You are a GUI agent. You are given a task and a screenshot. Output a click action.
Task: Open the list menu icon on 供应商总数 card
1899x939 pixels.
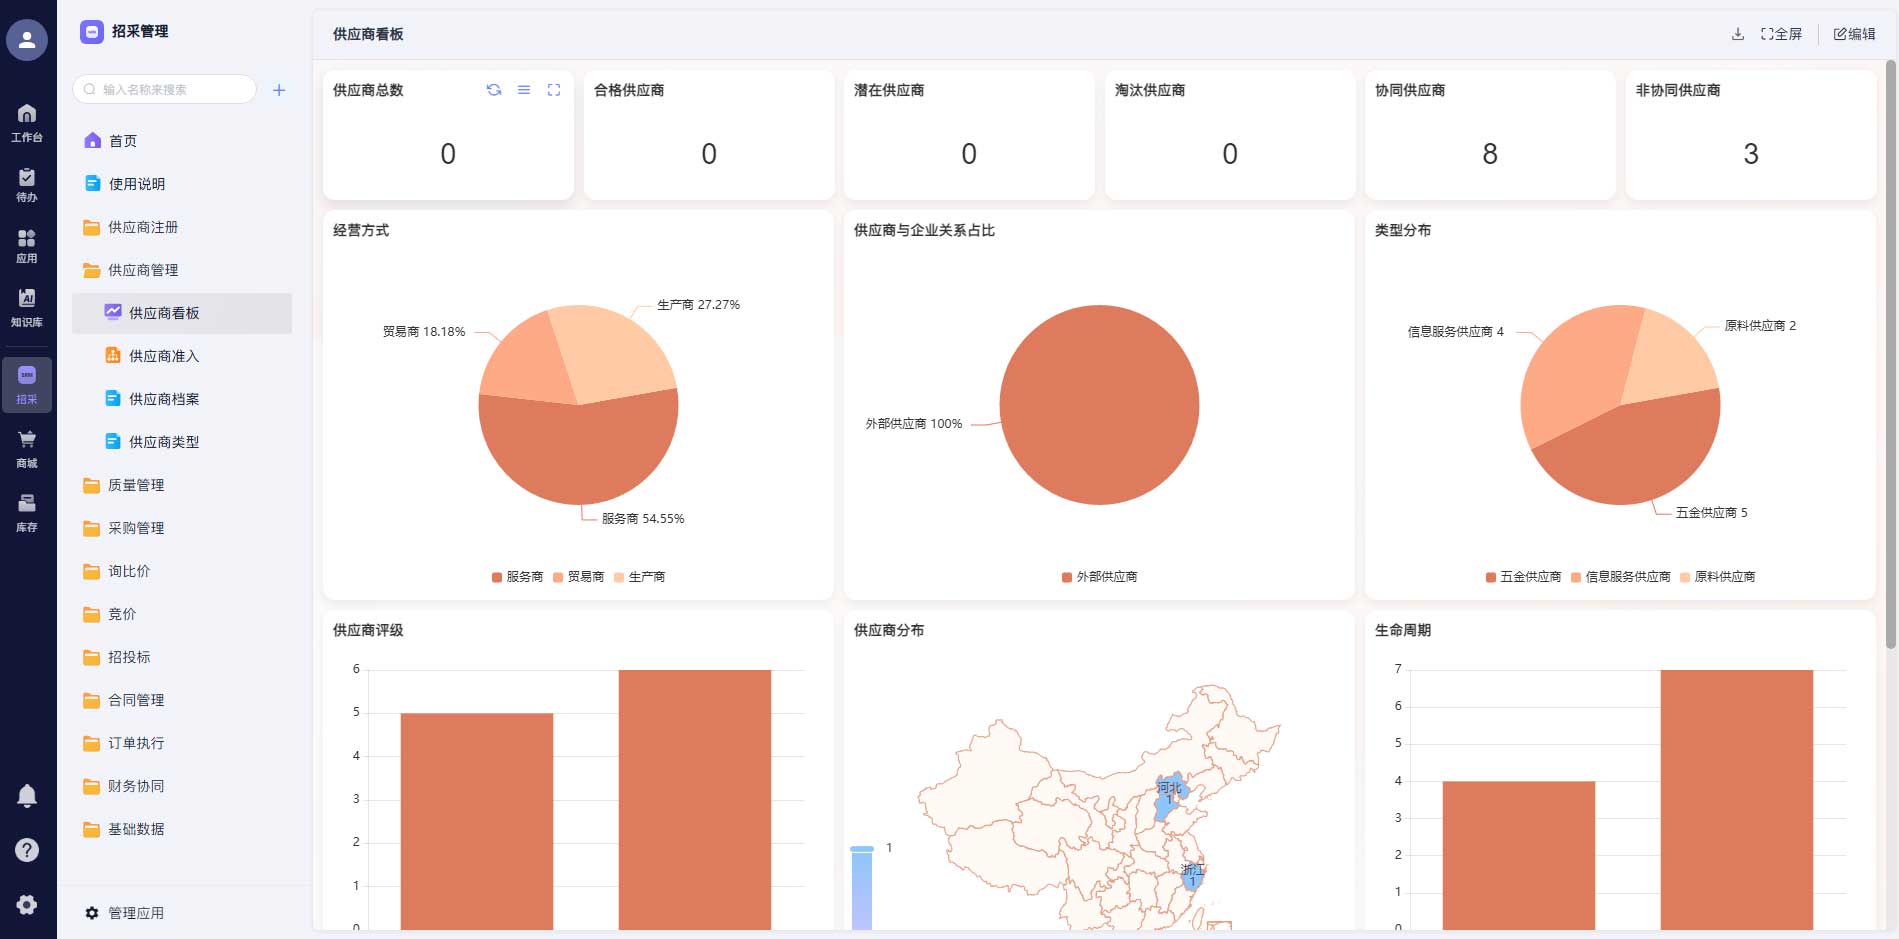coord(524,90)
